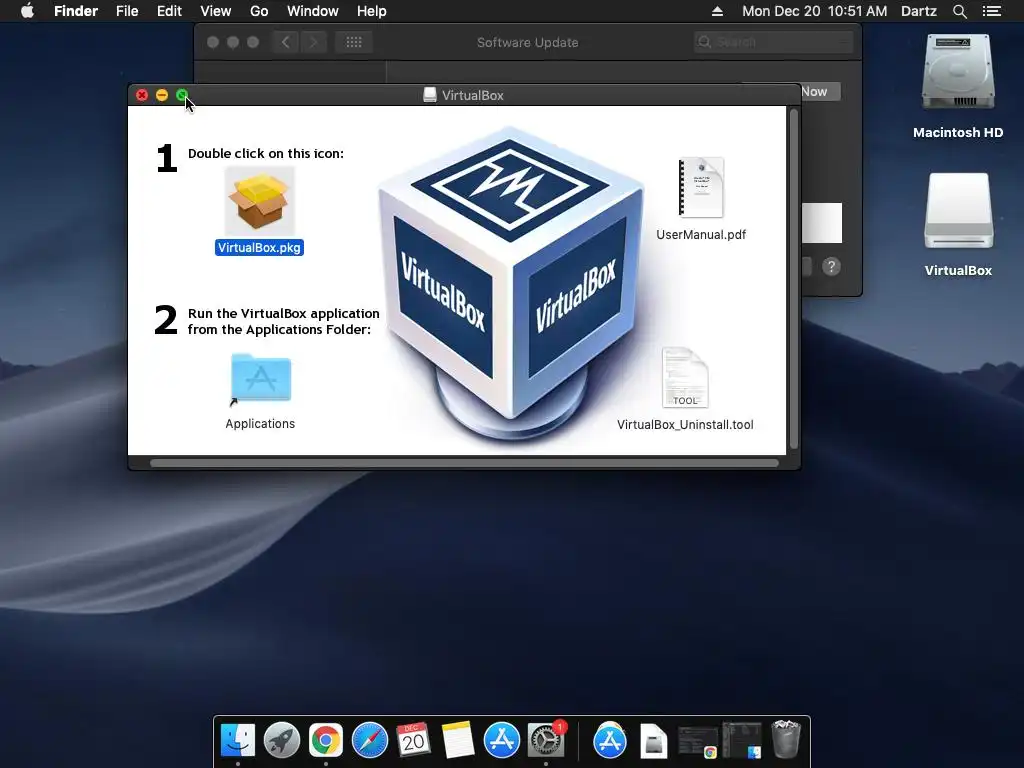
Task: Click the Macintosh HD drive on desktop
Action: [x=958, y=72]
